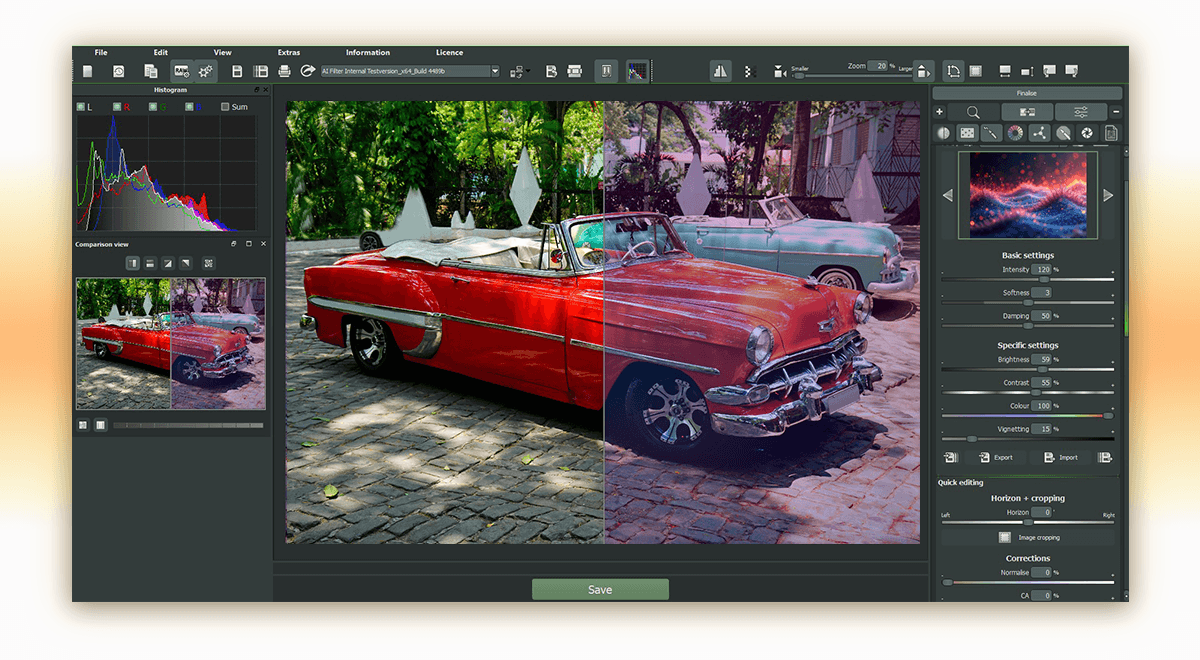The image size is (1200, 660).
Task: Click the floppy disk save icon
Action: (237, 71)
